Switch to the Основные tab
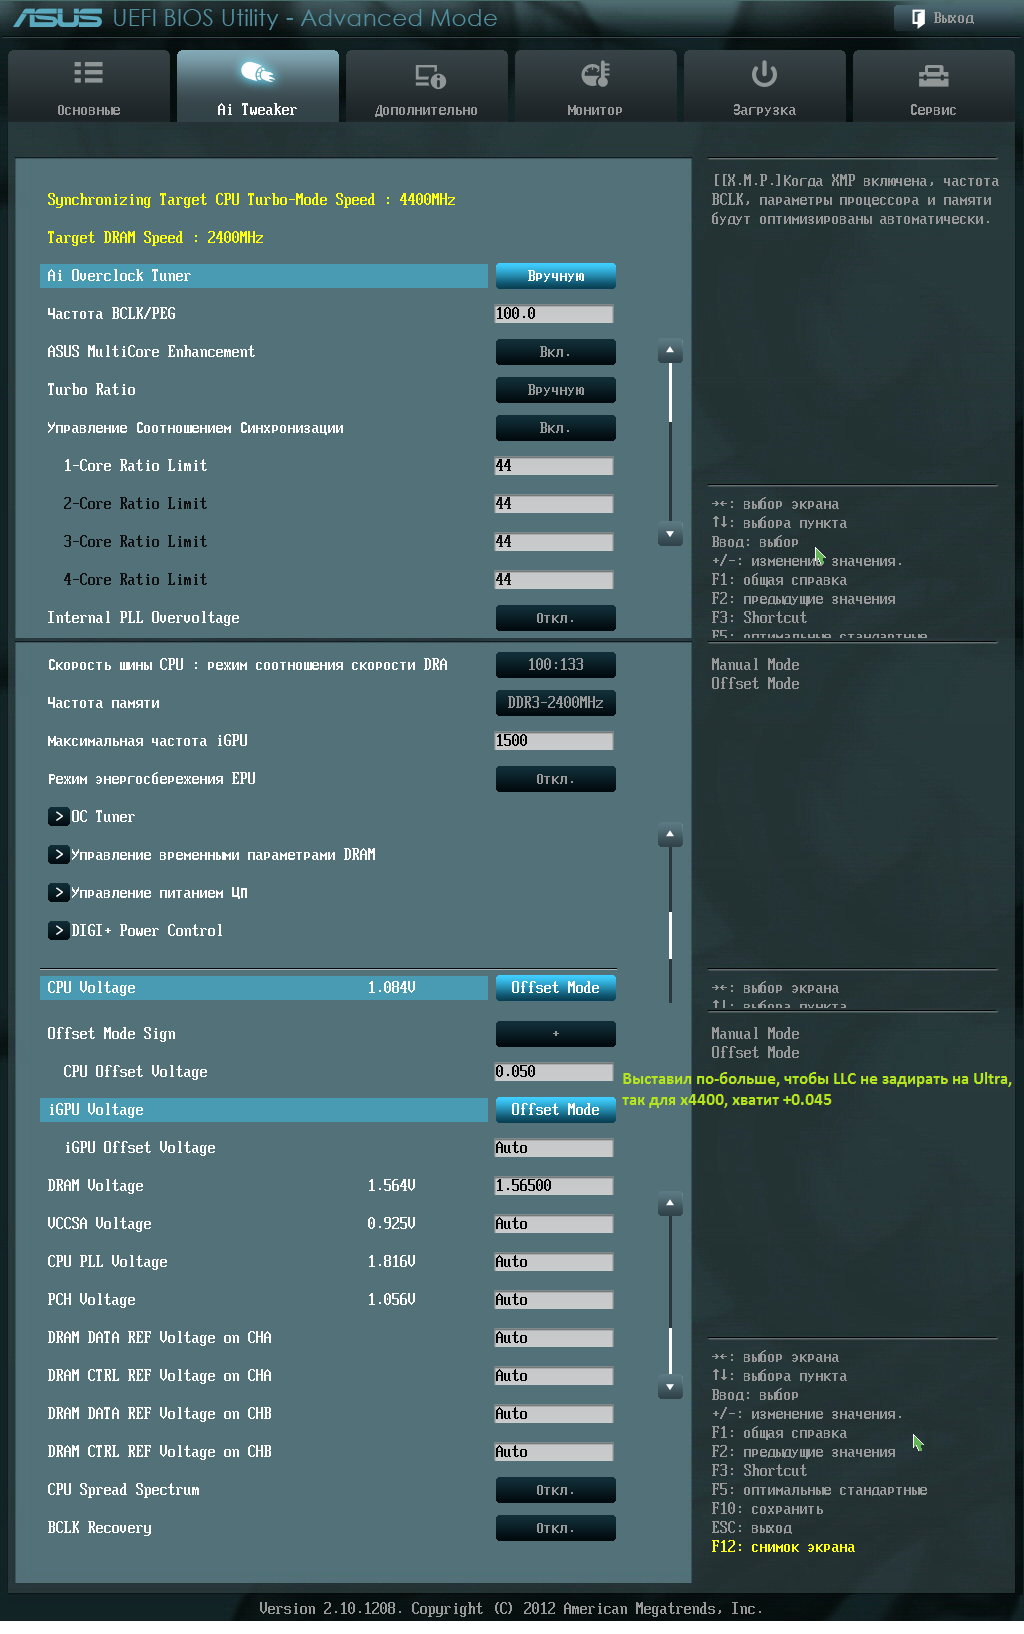The width and height of the screenshot is (1024, 1634). coord(89,86)
